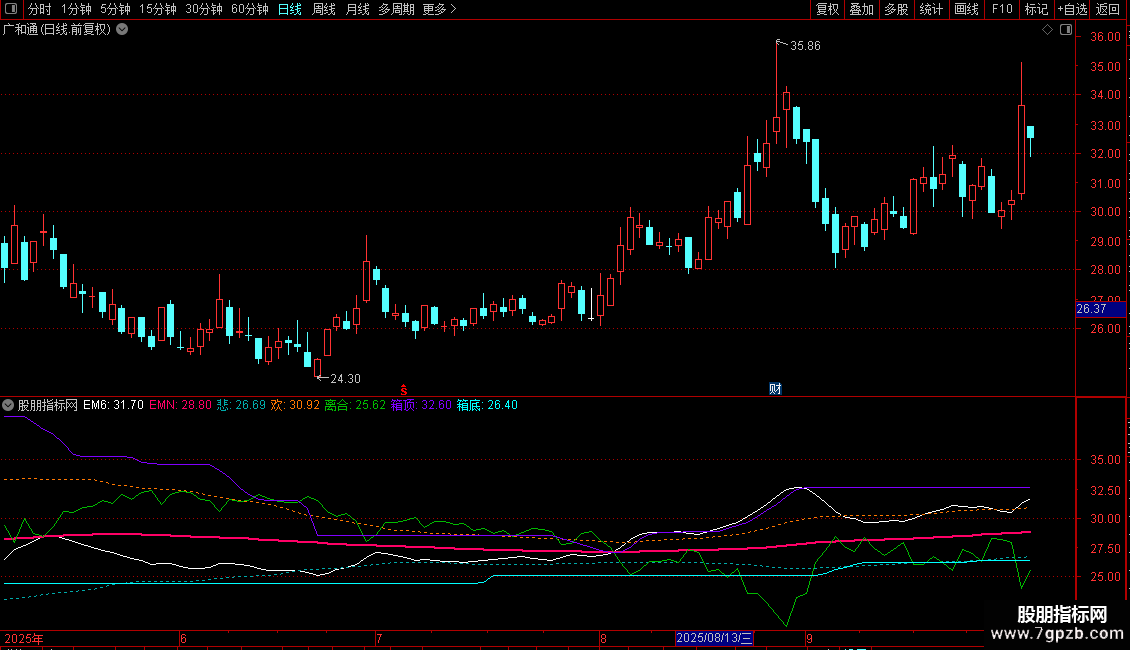Click 叠加 overlay button
Image resolution: width=1130 pixels, height=650 pixels.
tap(861, 9)
